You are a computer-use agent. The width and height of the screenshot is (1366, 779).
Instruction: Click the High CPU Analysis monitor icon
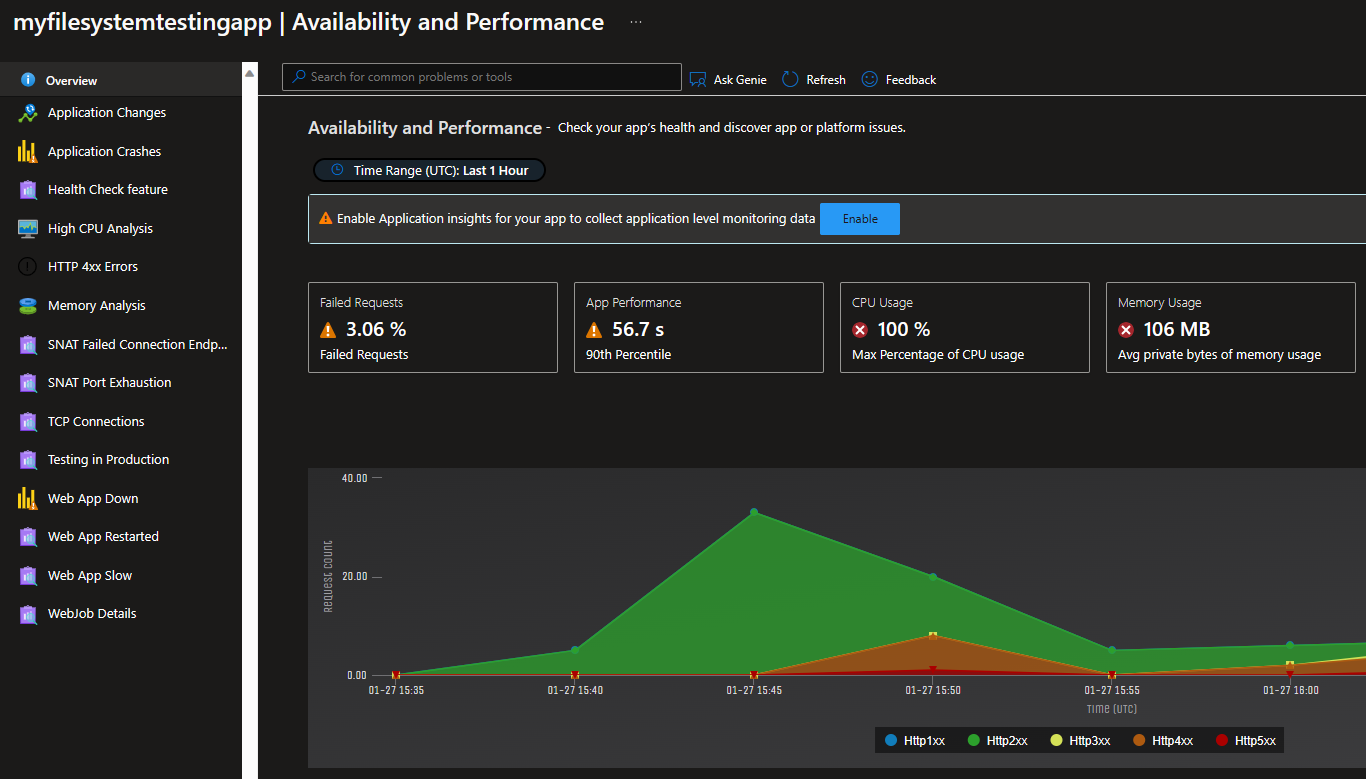pyautogui.click(x=28, y=229)
